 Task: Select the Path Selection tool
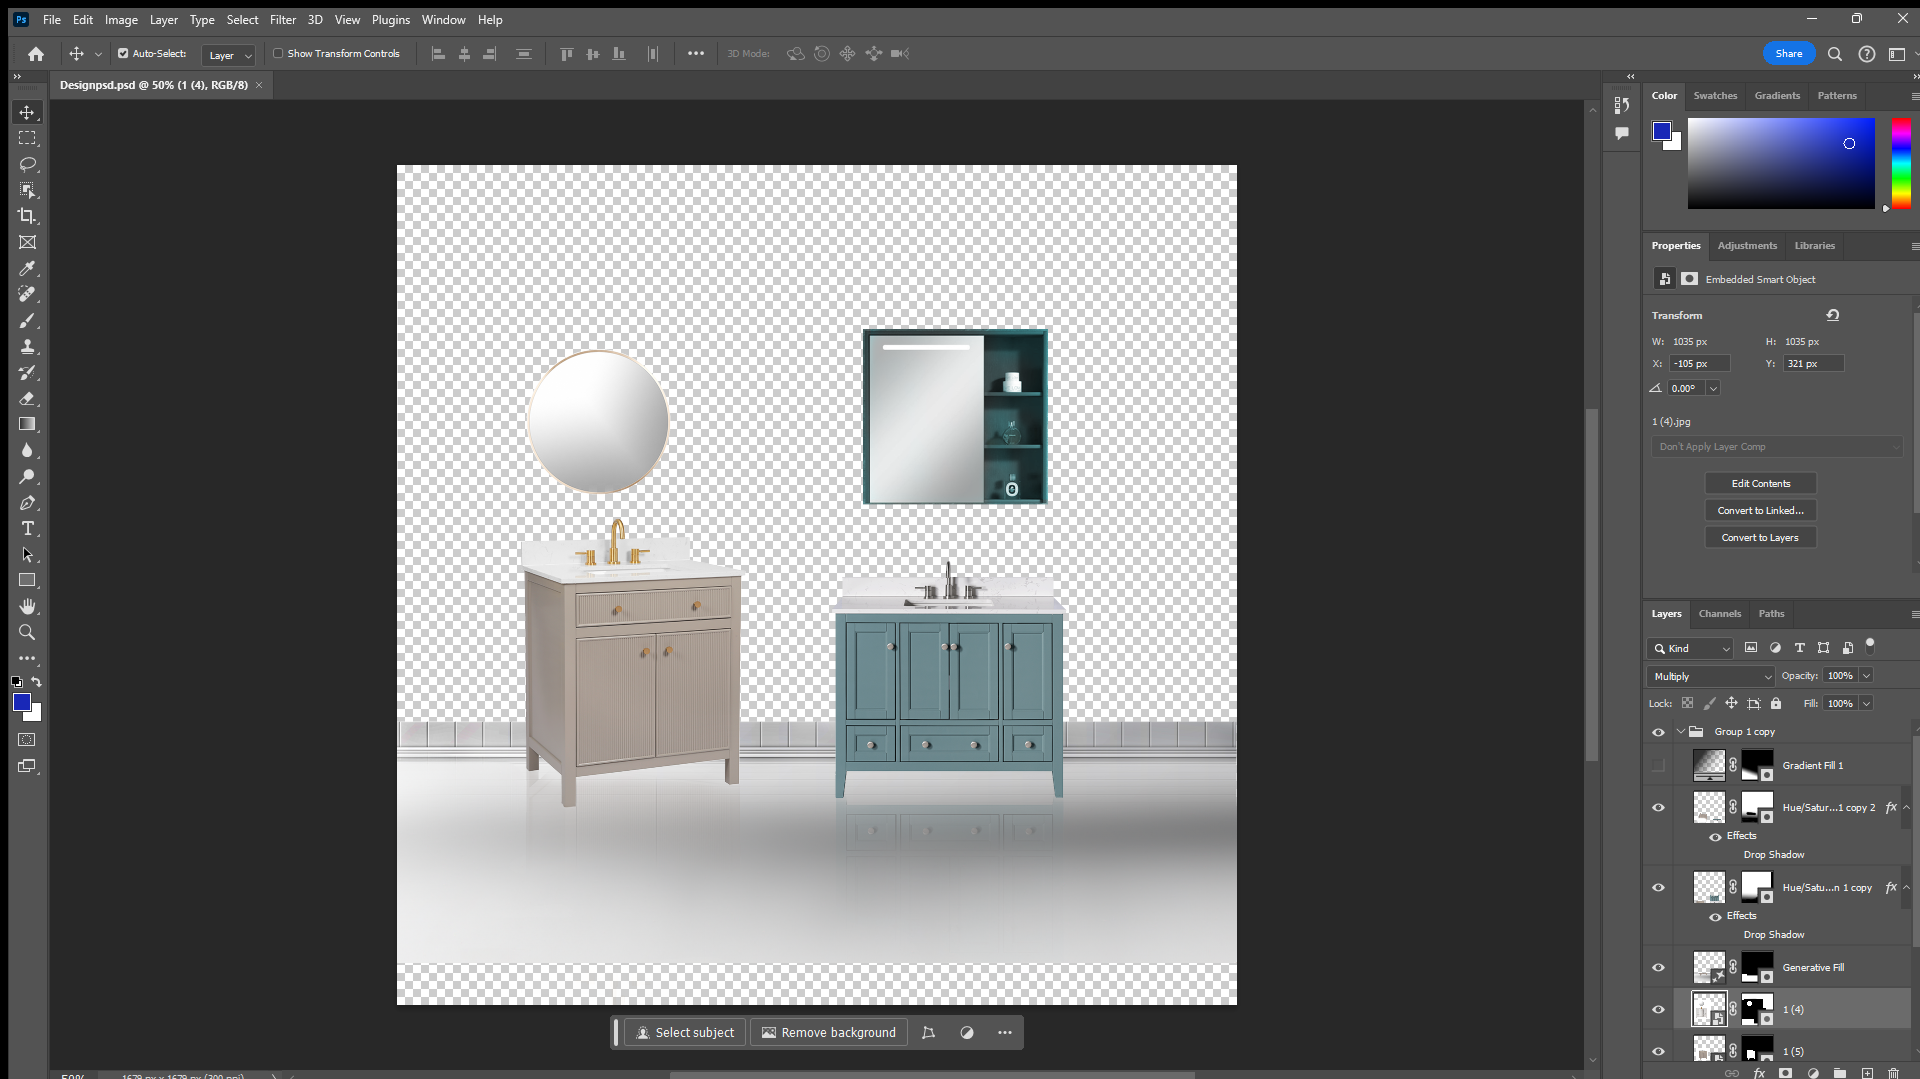coord(27,554)
